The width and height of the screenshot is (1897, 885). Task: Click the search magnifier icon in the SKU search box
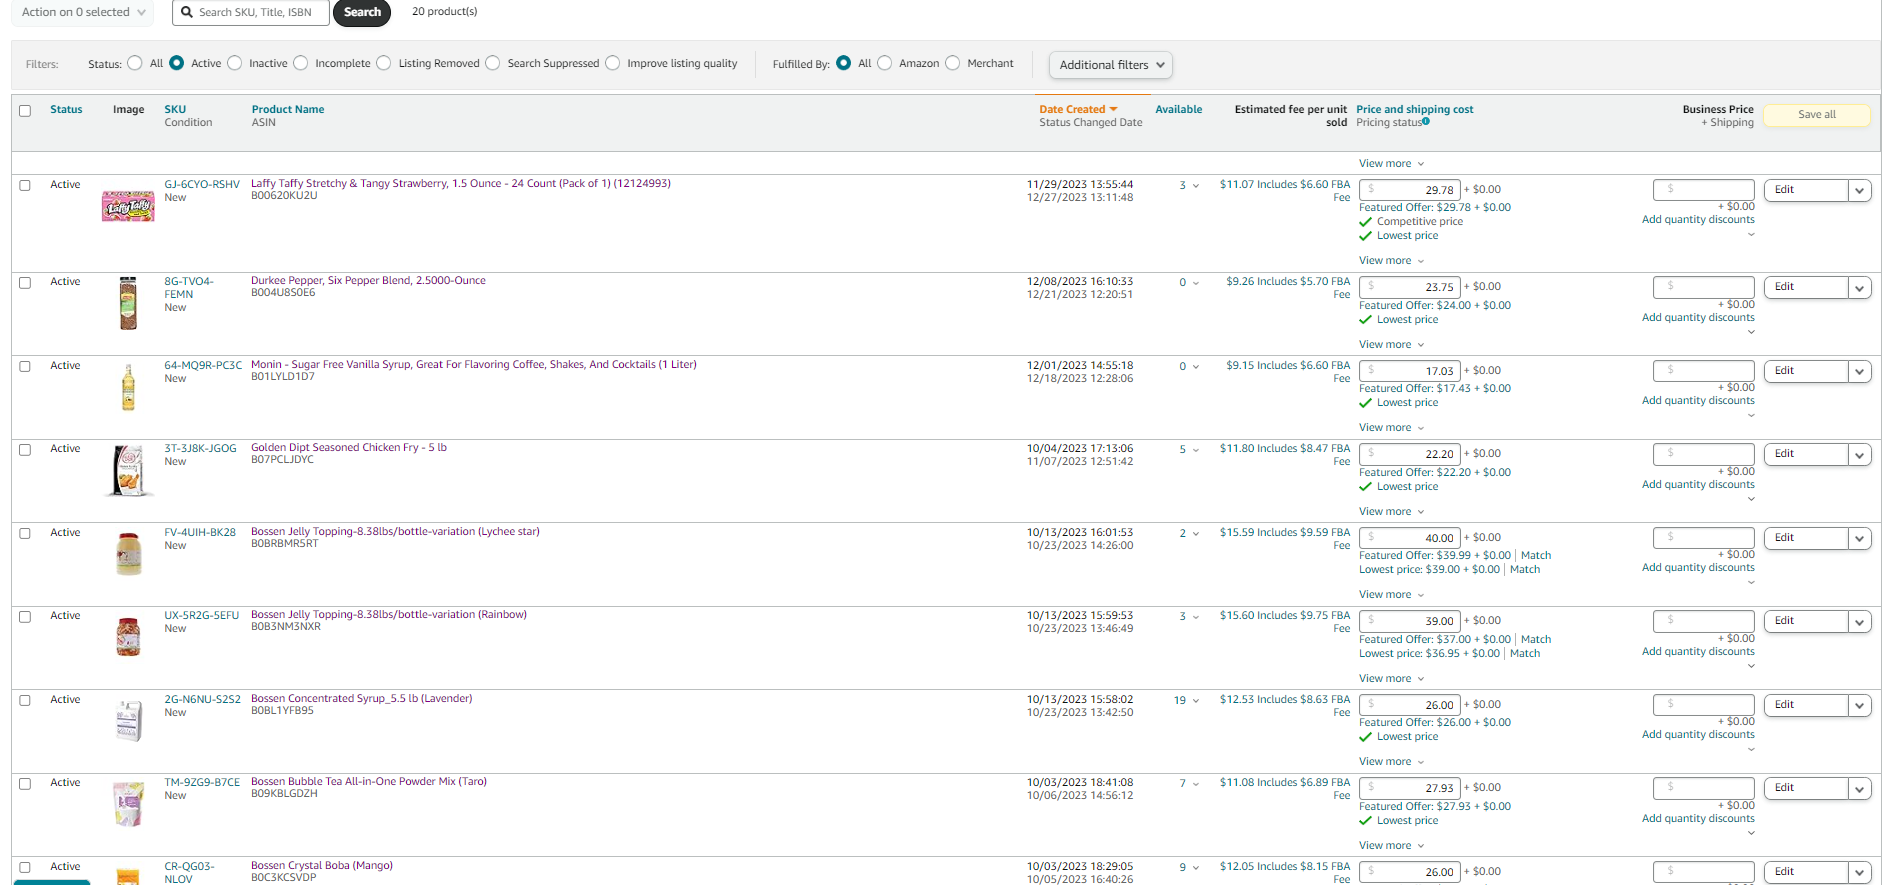pos(187,12)
